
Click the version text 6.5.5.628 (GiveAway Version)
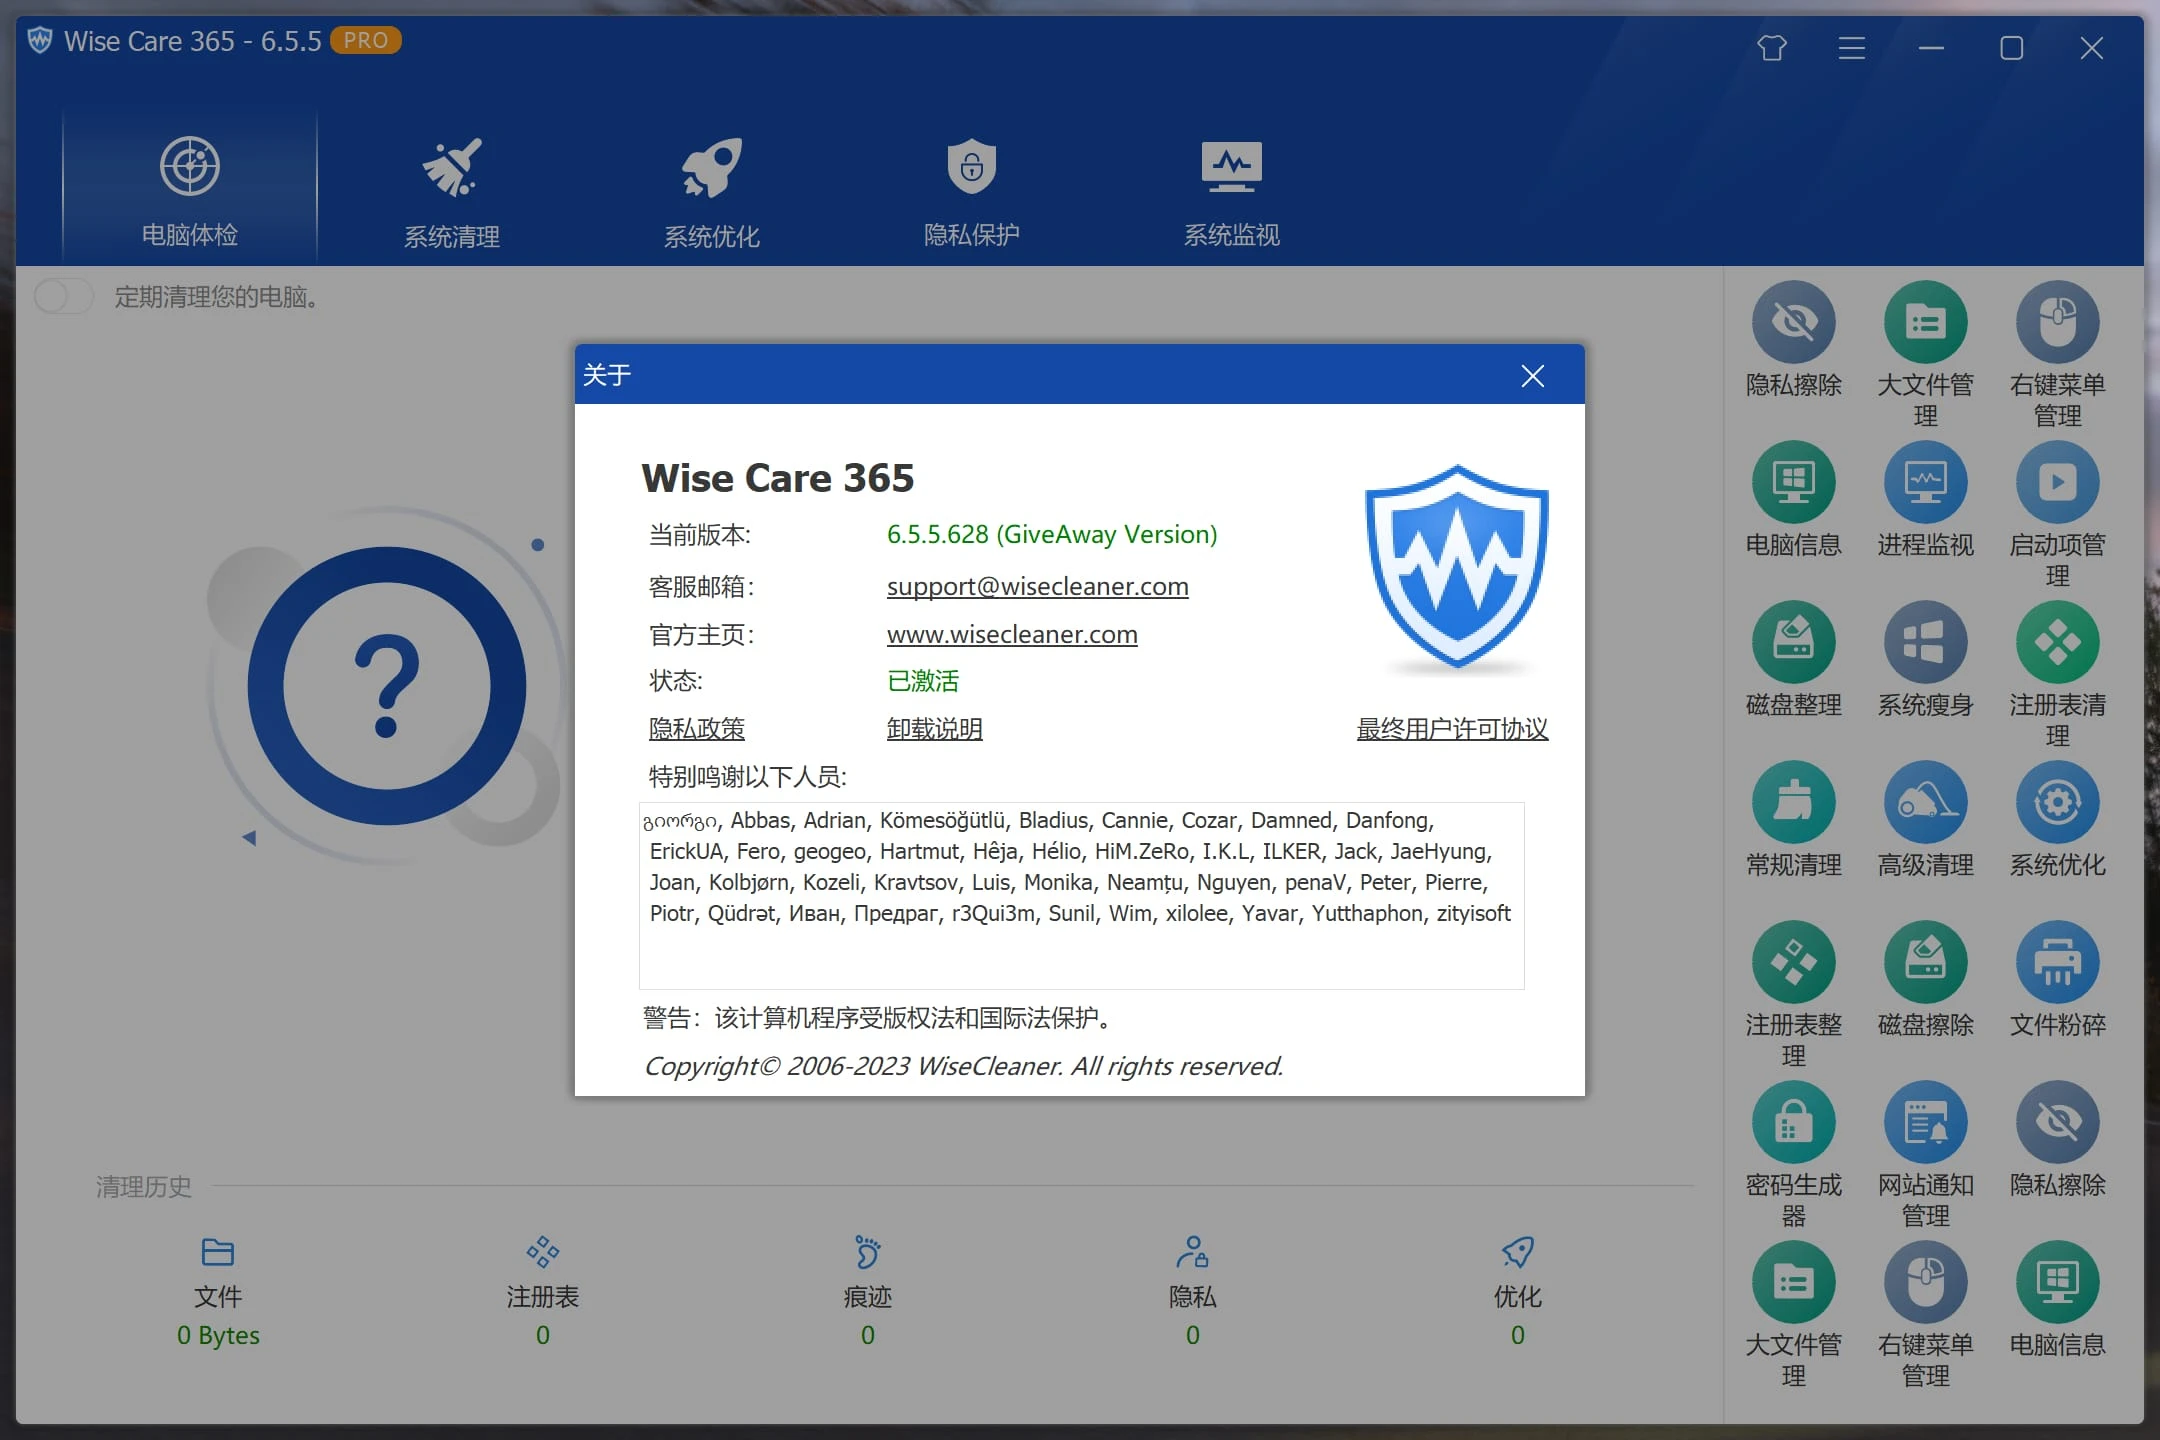1052,534
